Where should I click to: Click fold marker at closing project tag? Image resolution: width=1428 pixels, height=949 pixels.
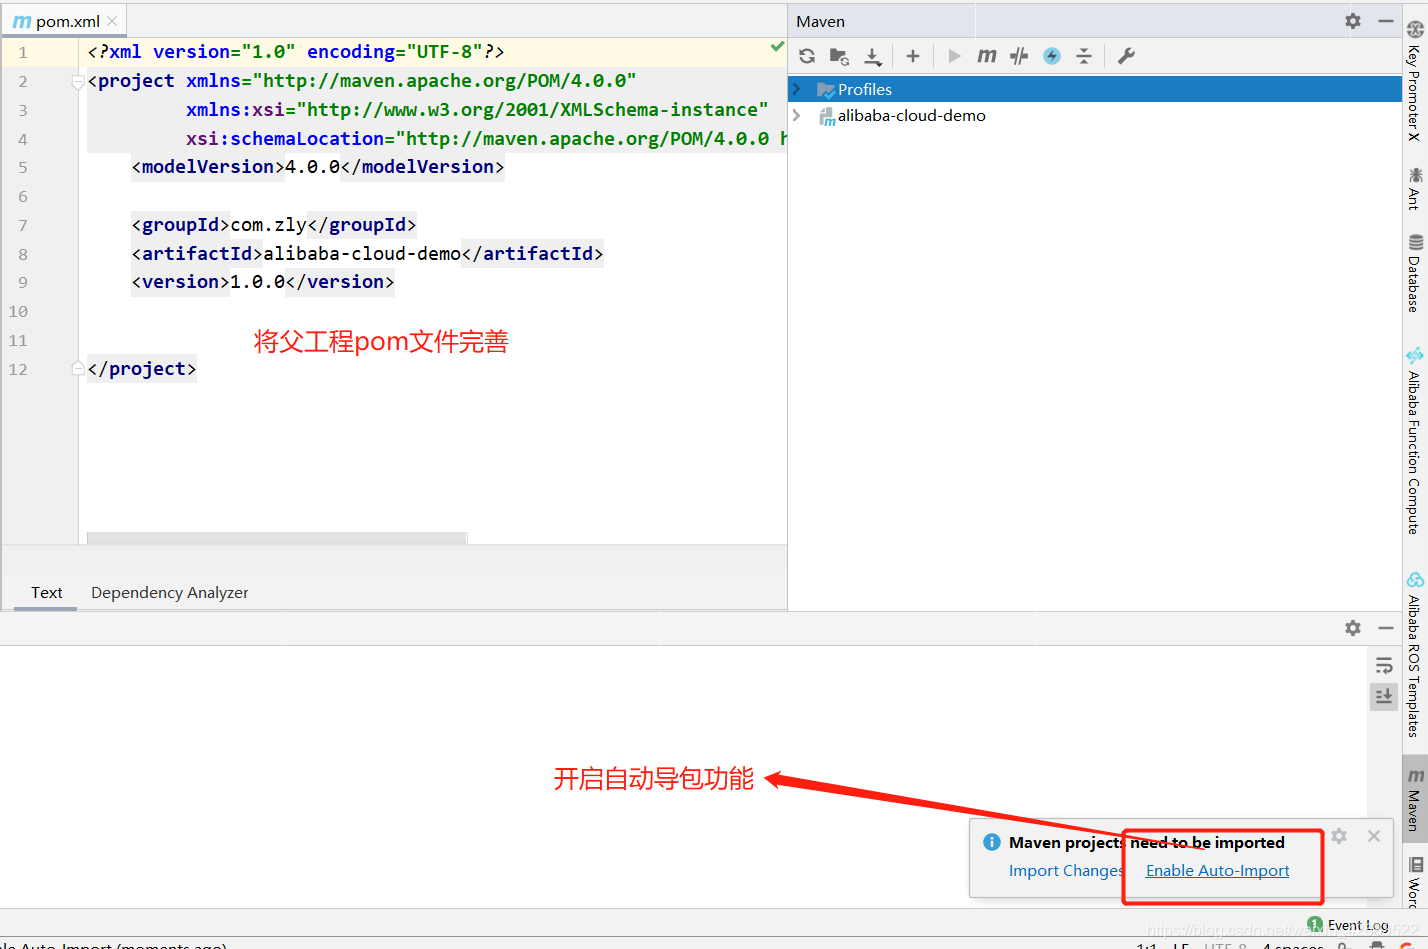coord(78,369)
